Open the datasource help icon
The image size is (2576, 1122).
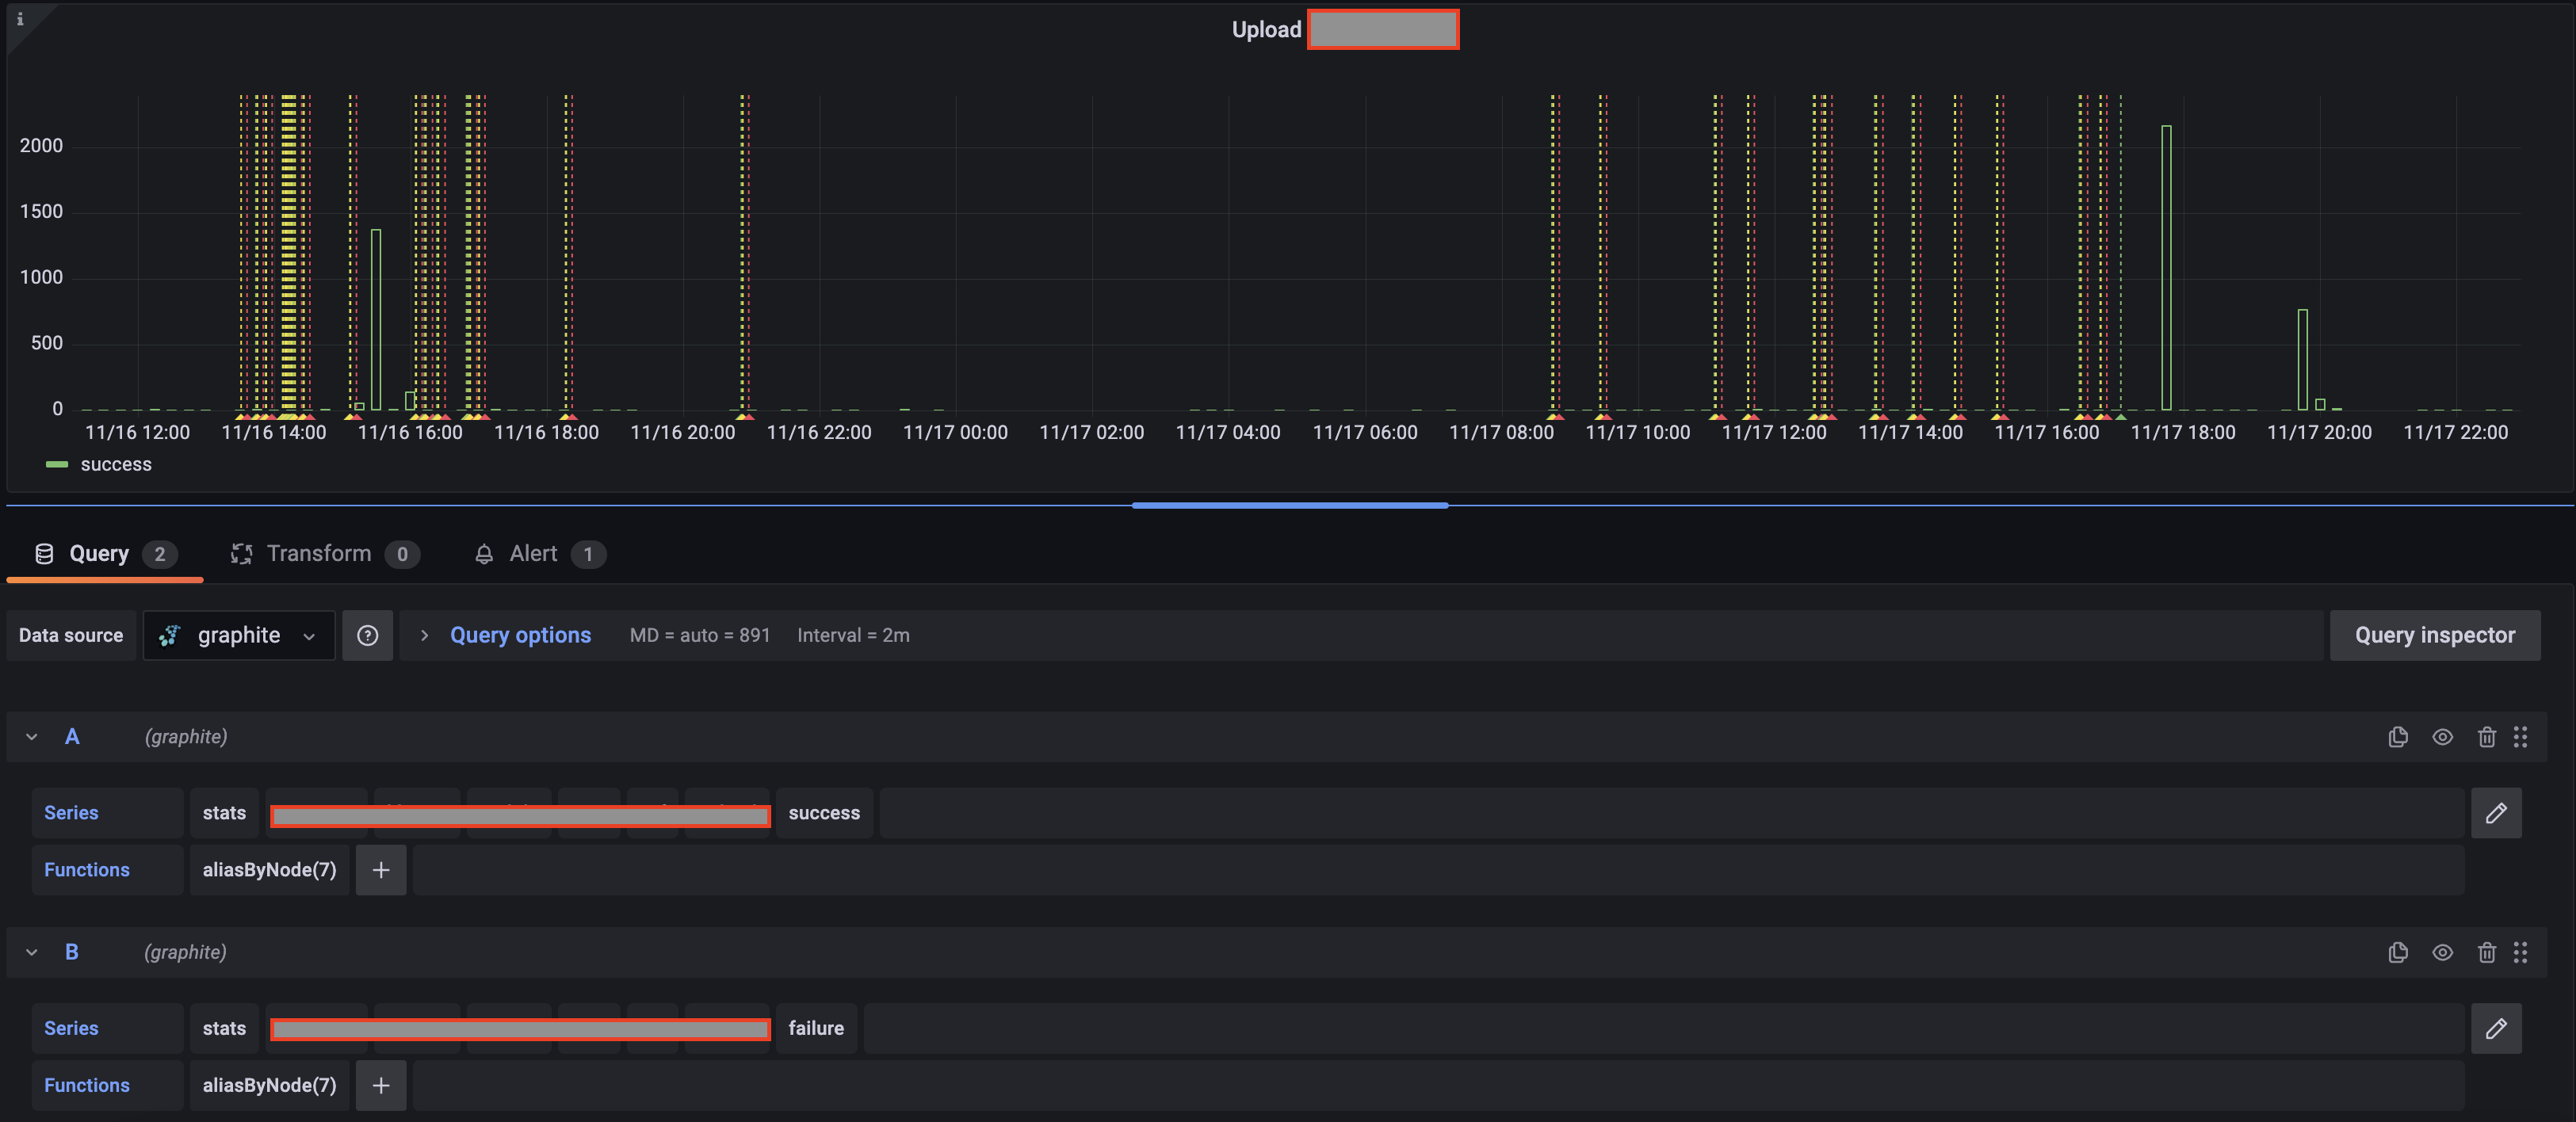click(x=368, y=635)
